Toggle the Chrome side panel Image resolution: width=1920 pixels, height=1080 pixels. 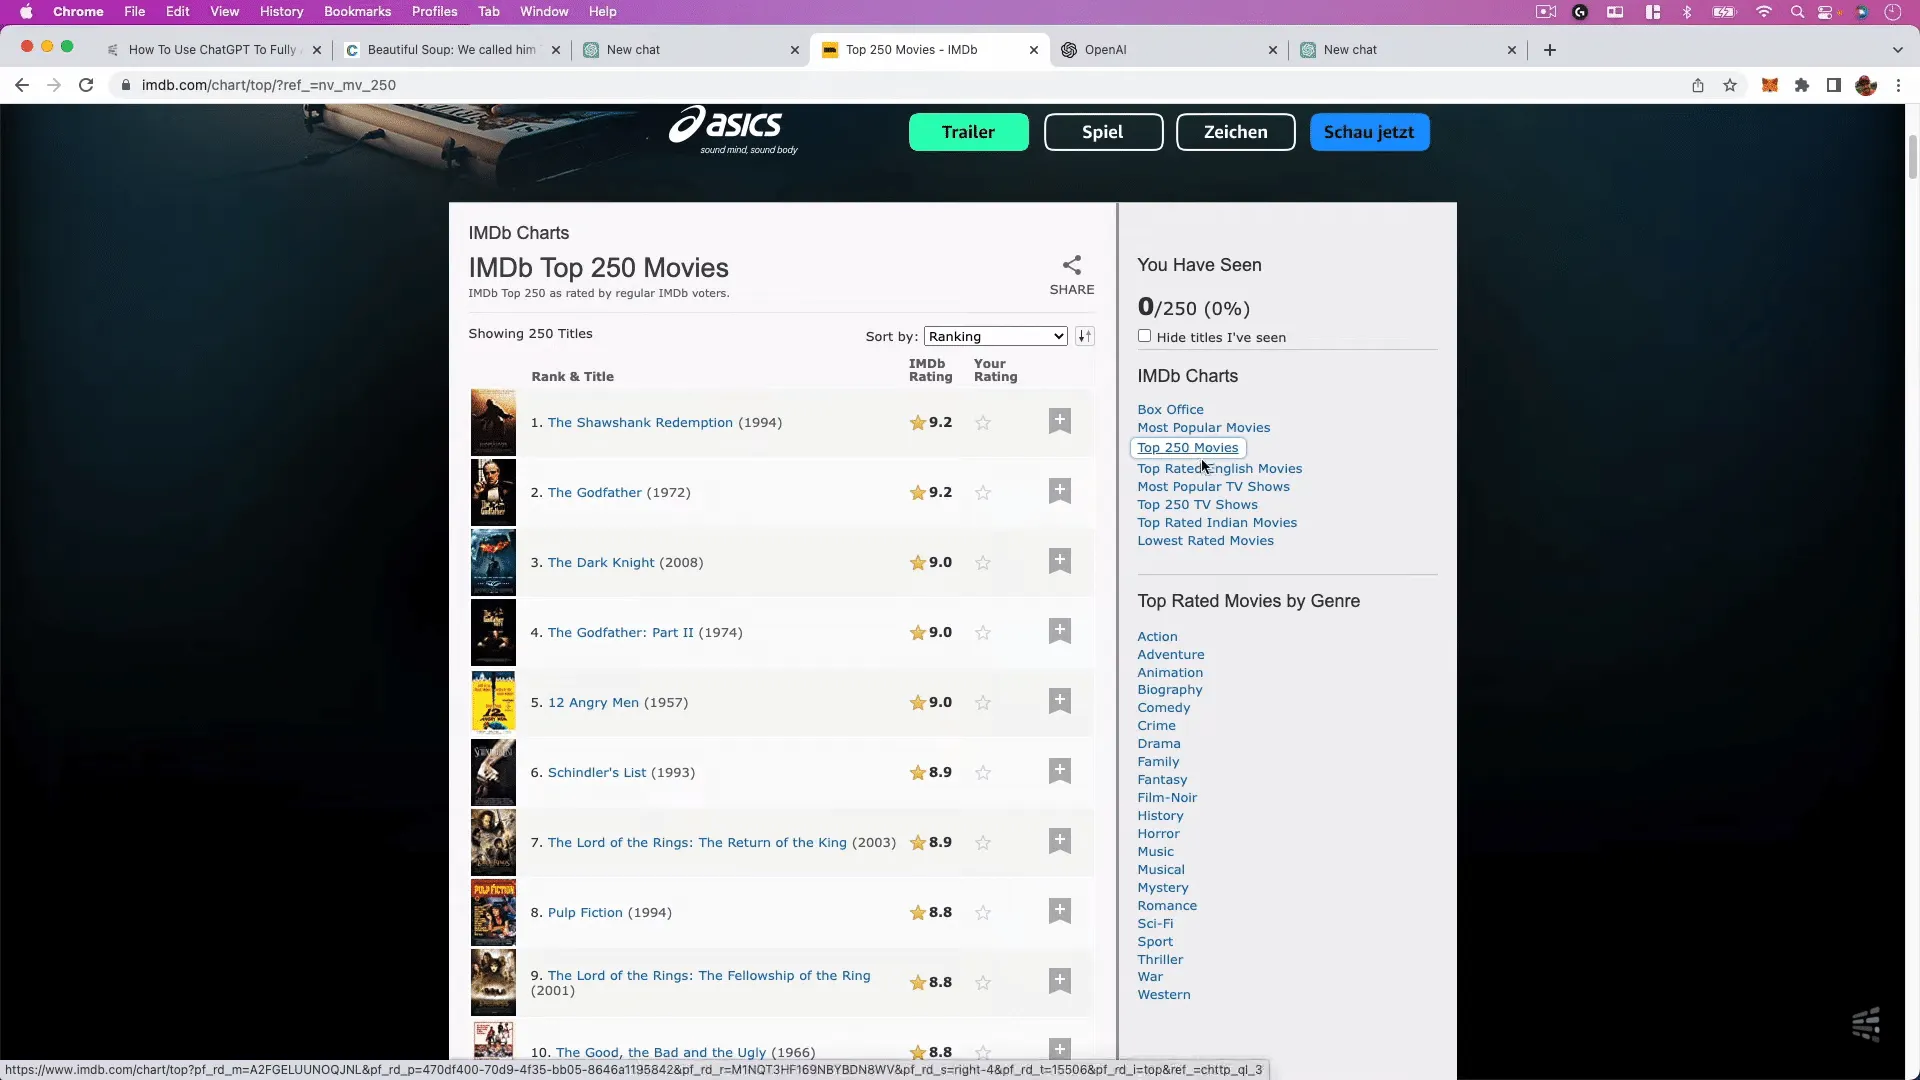pos(1834,85)
